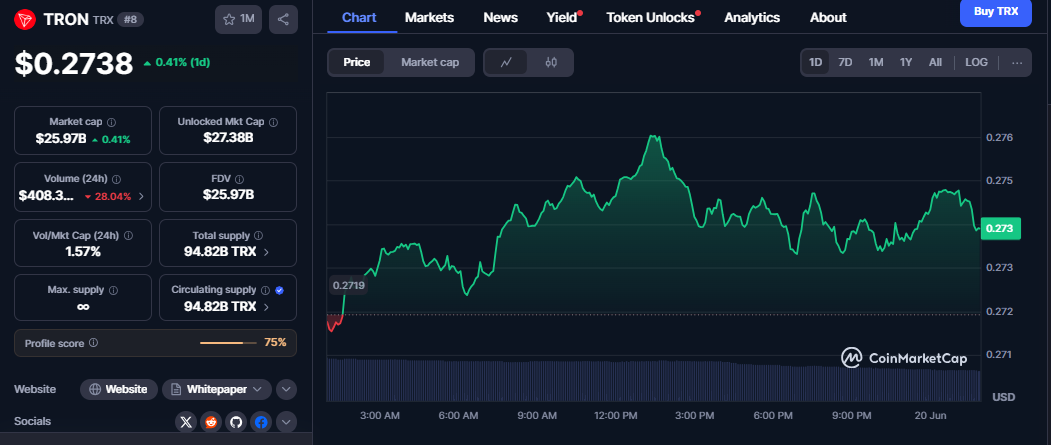Image resolution: width=1051 pixels, height=445 pixels.
Task: Open the Yield tab
Action: coord(563,17)
